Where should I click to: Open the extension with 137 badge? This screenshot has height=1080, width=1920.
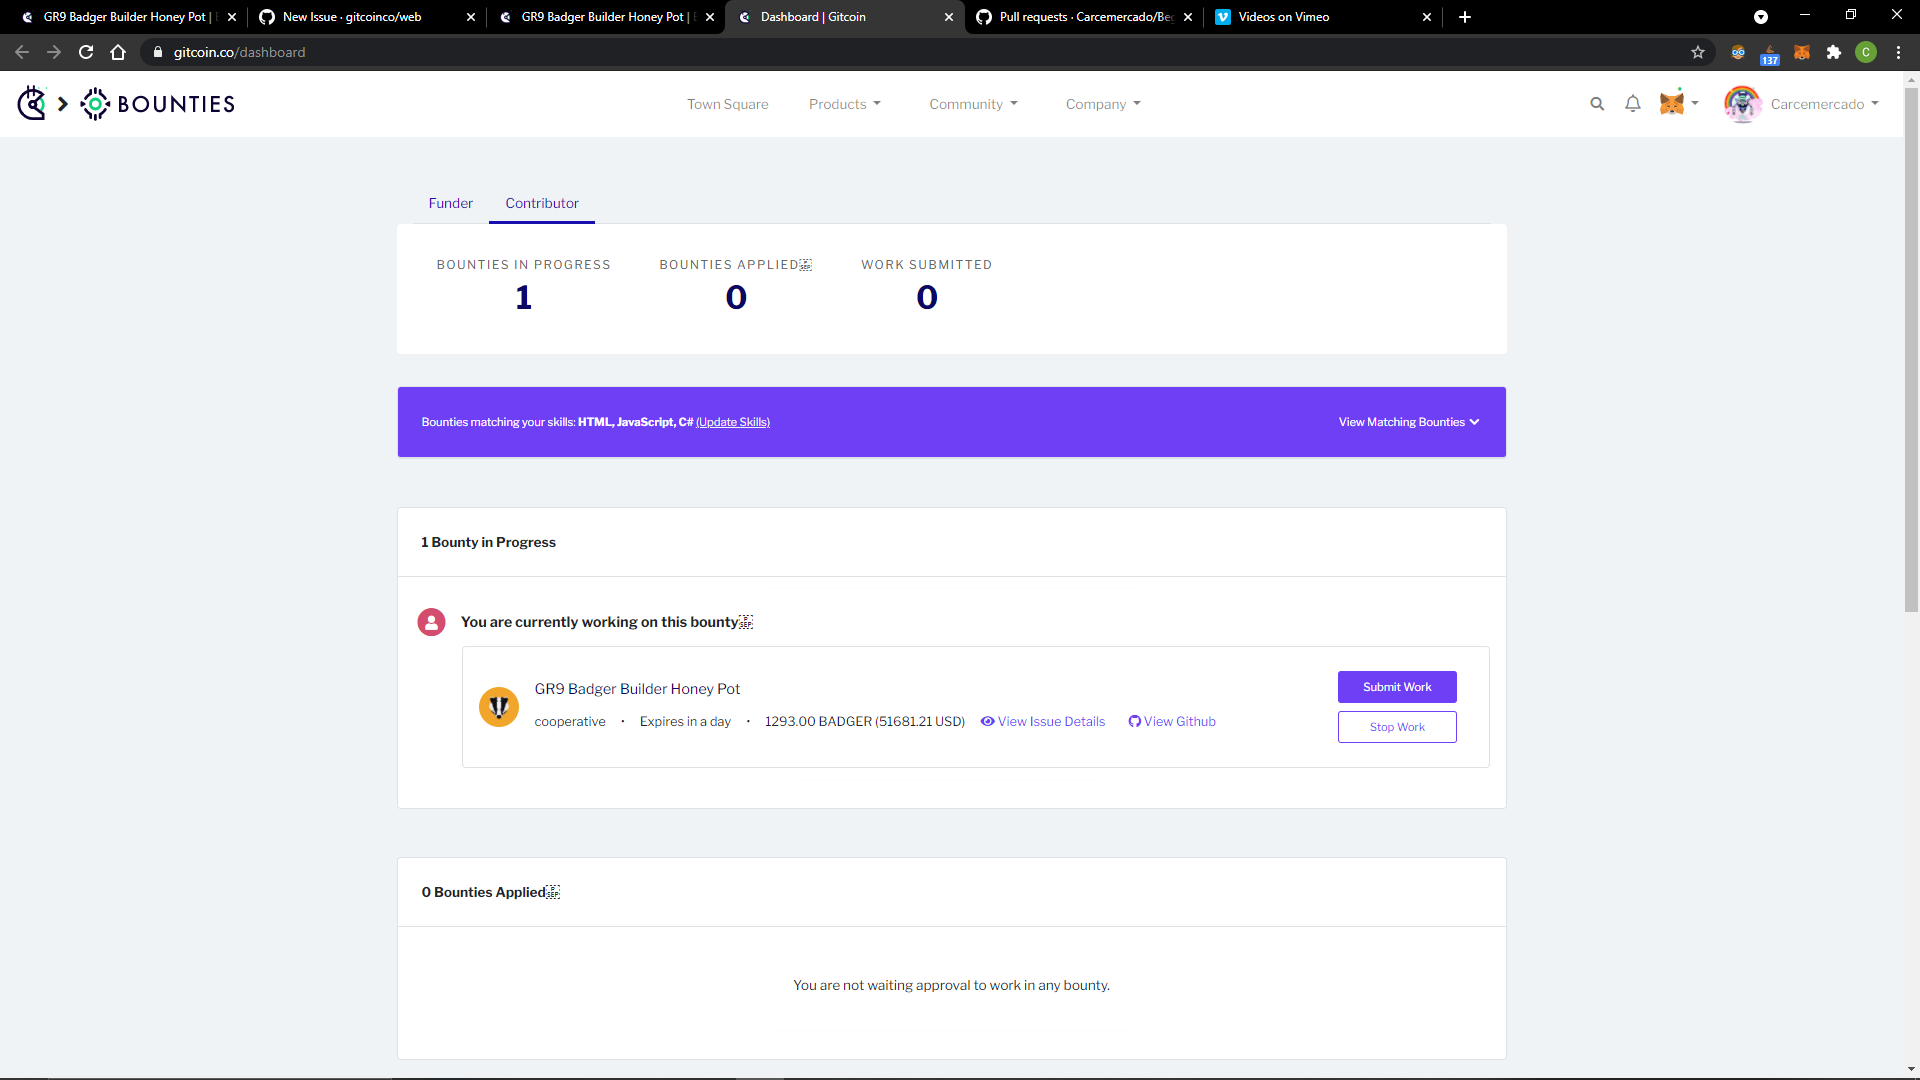(1770, 54)
